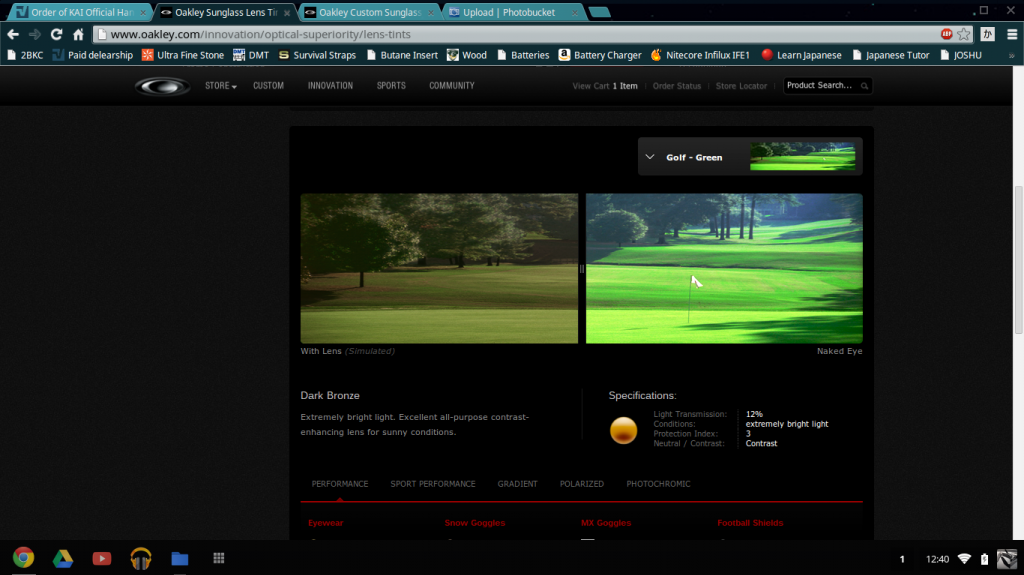Select the SPORT PERFORMANCE lens tab
The height and width of the screenshot is (575, 1024).
[x=433, y=484]
